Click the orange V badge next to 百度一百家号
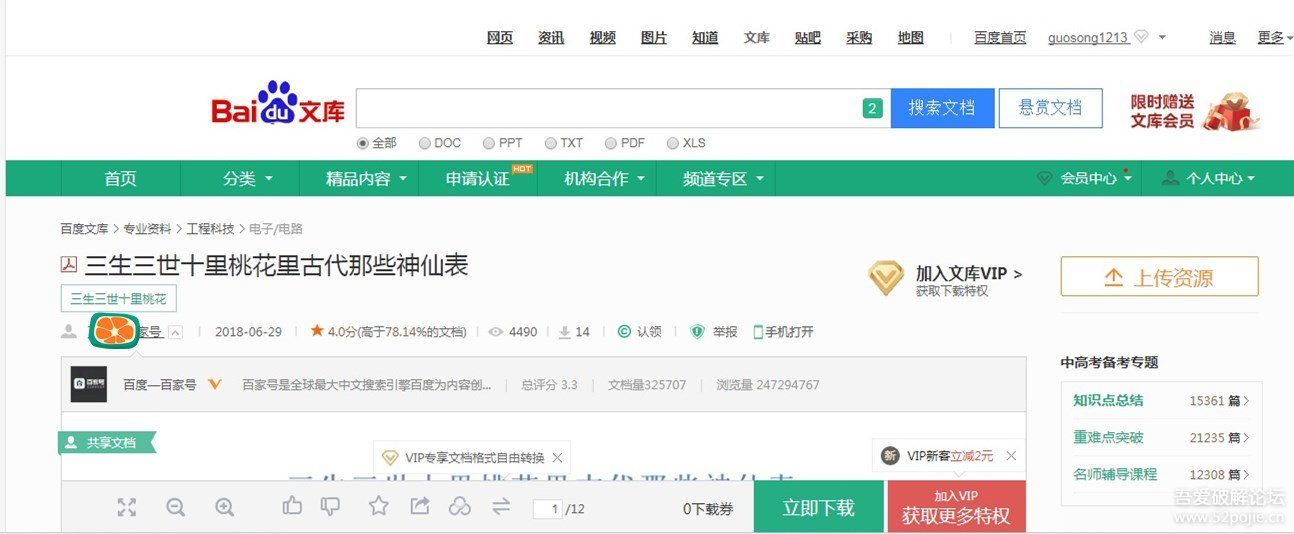This screenshot has width=1294, height=534. pos(214,384)
